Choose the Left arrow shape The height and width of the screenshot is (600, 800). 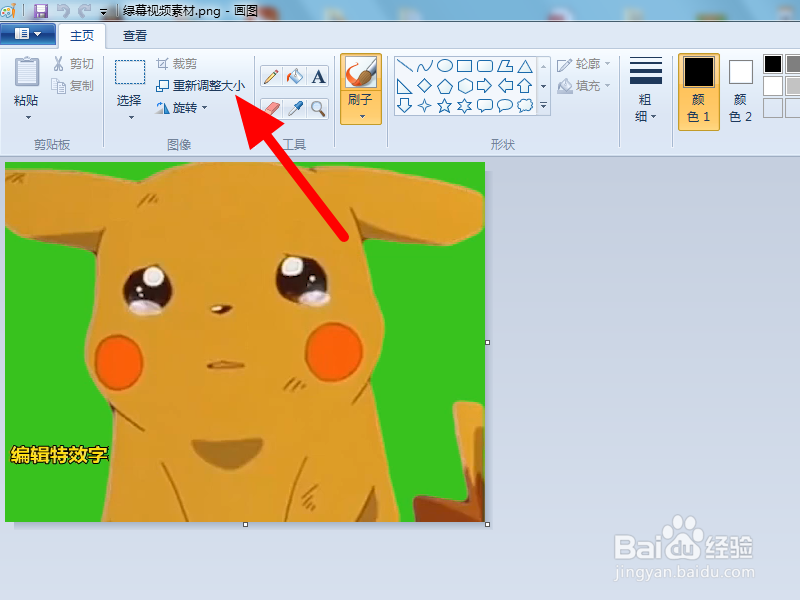pyautogui.click(x=505, y=86)
